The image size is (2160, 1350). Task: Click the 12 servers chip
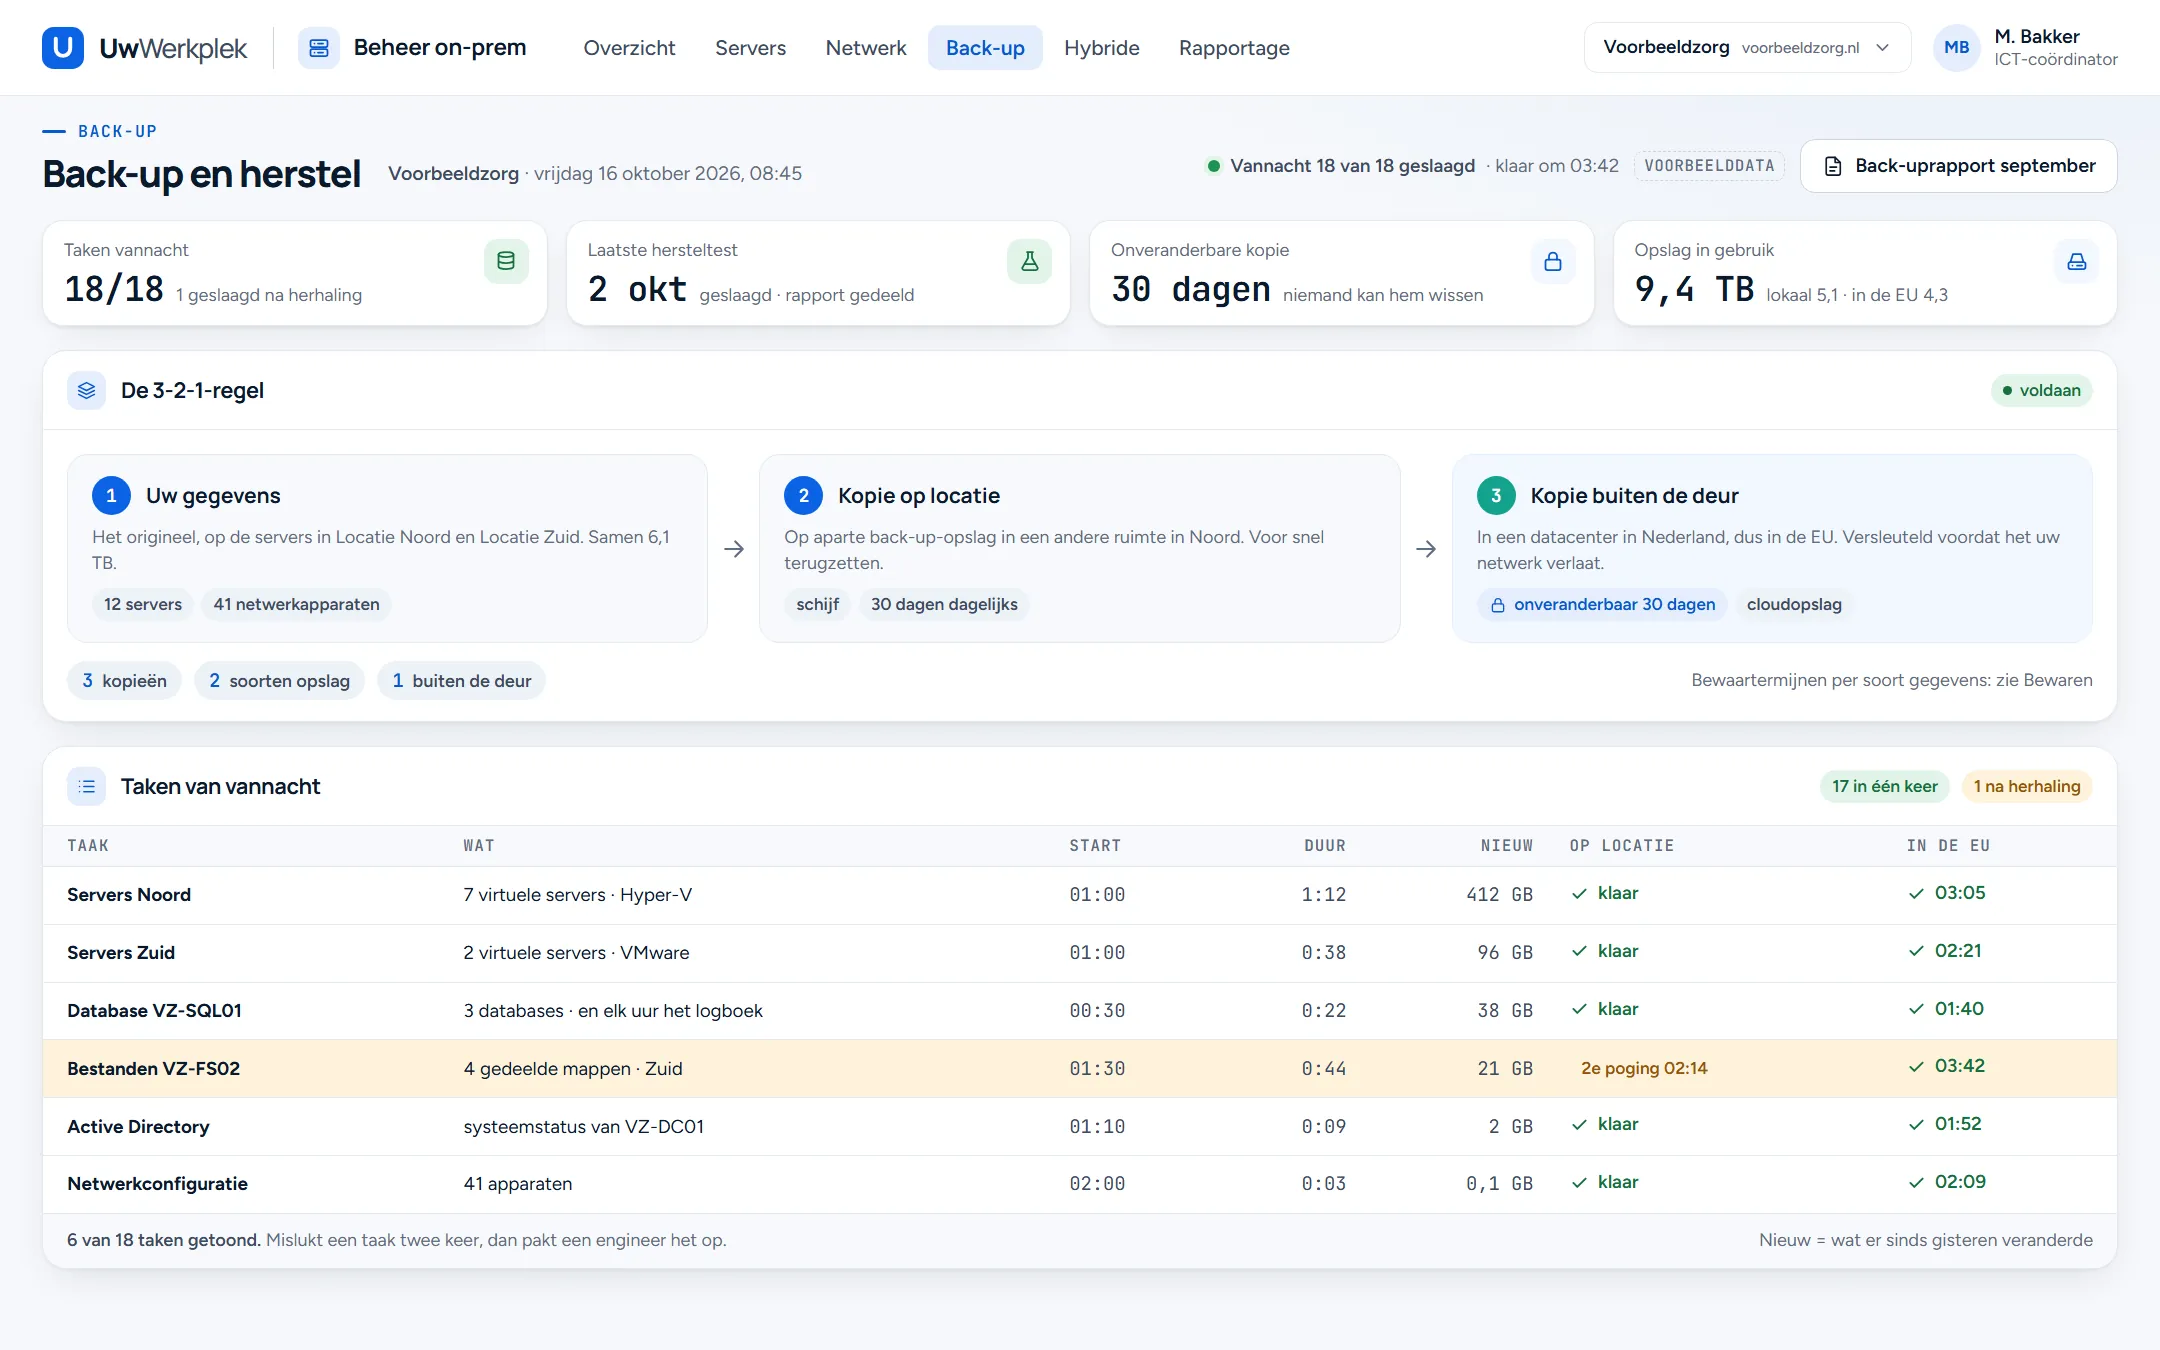coord(143,604)
